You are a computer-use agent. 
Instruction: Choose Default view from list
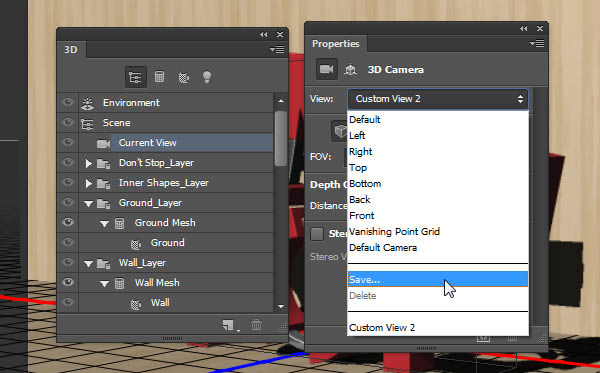pos(438,119)
